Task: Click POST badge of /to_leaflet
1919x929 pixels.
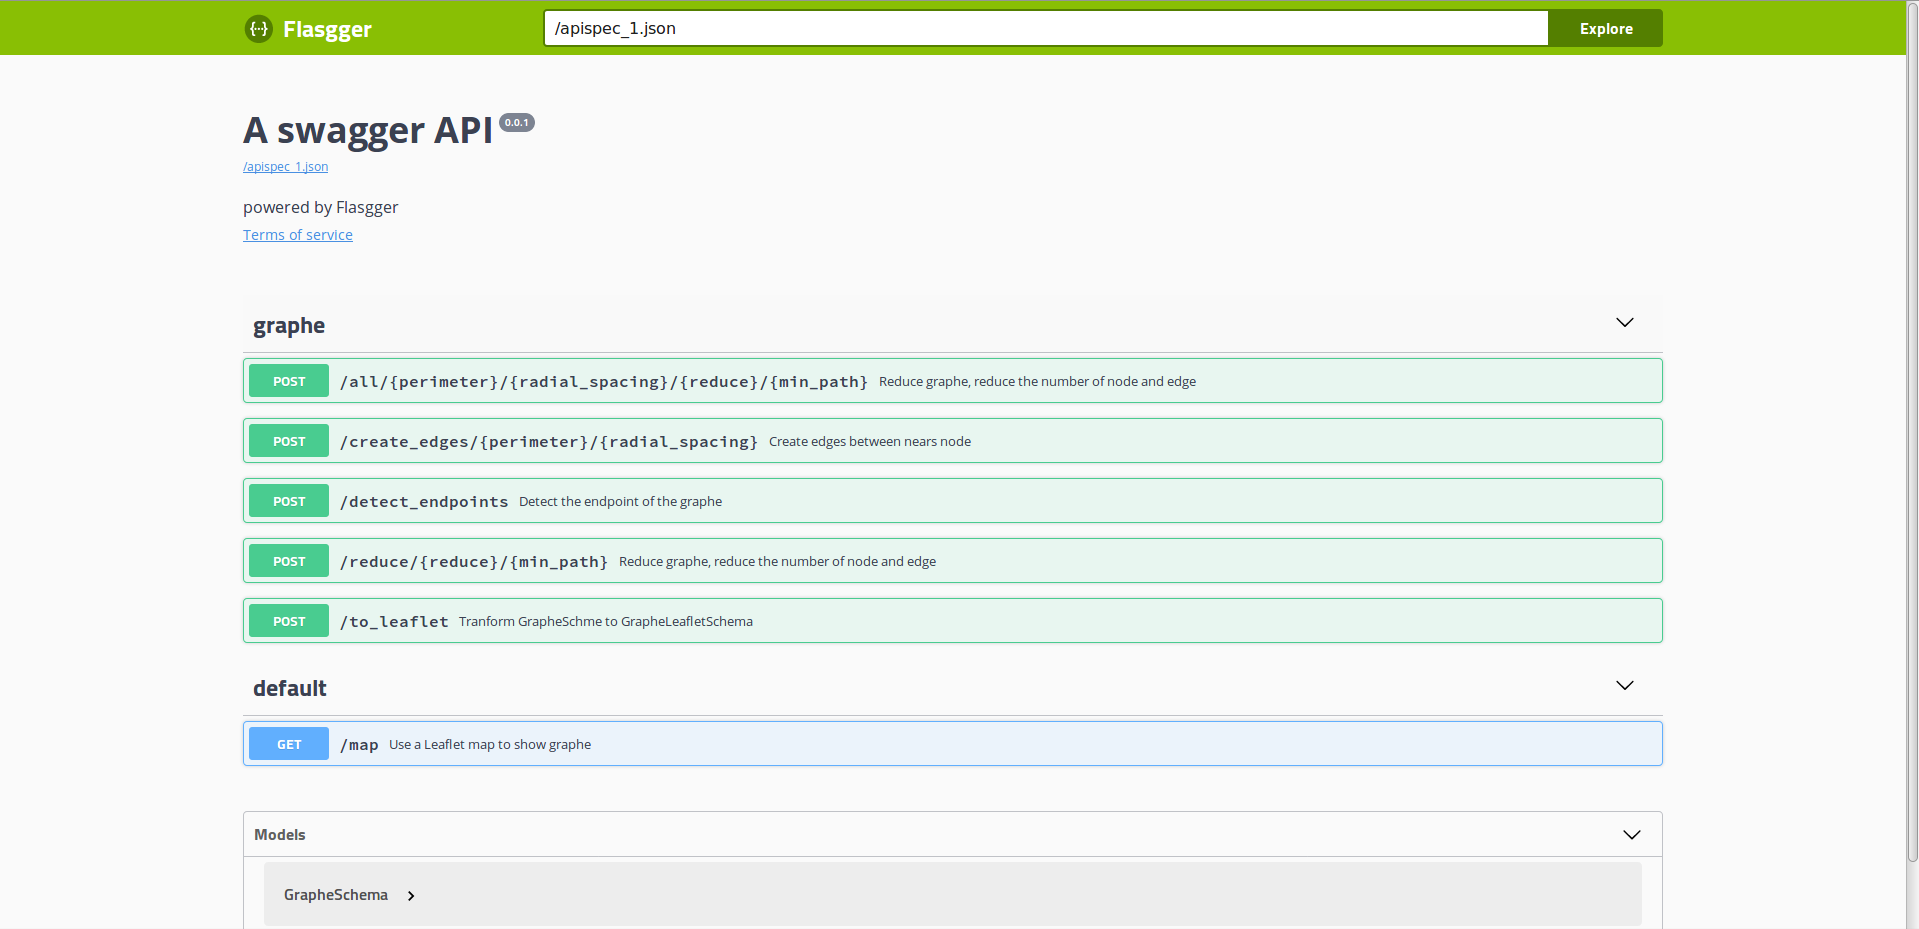Action: 289,621
